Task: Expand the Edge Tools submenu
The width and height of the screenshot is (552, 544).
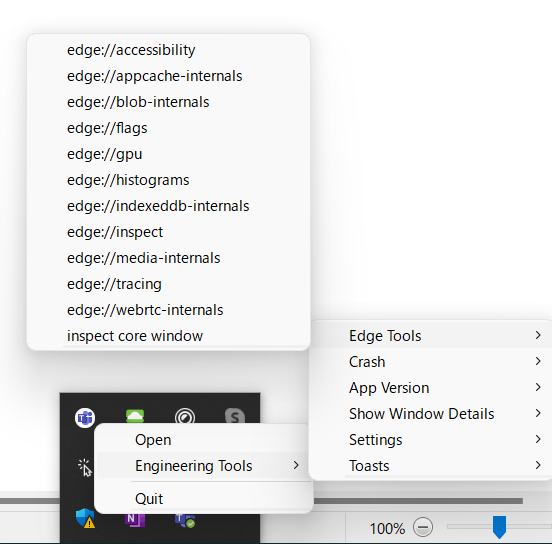Action: click(431, 336)
